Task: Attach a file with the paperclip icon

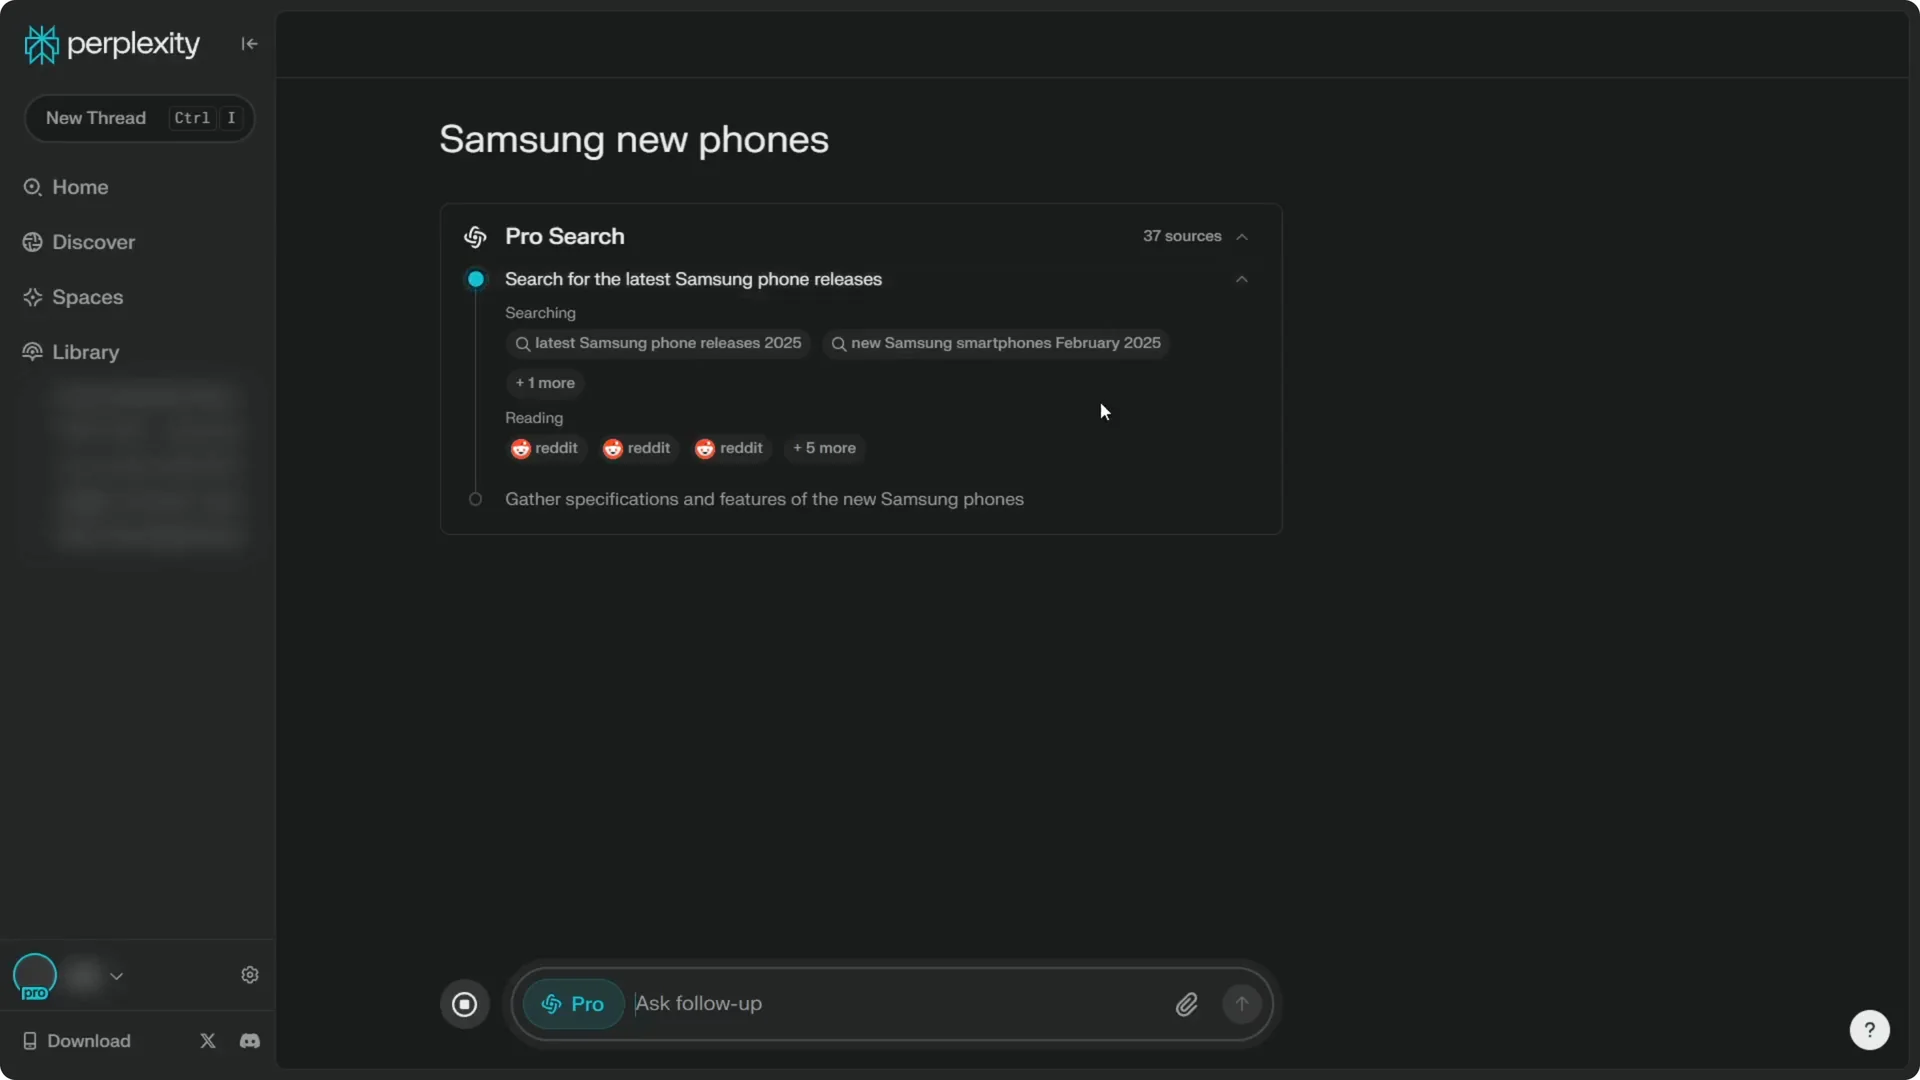Action: pyautogui.click(x=1186, y=1004)
